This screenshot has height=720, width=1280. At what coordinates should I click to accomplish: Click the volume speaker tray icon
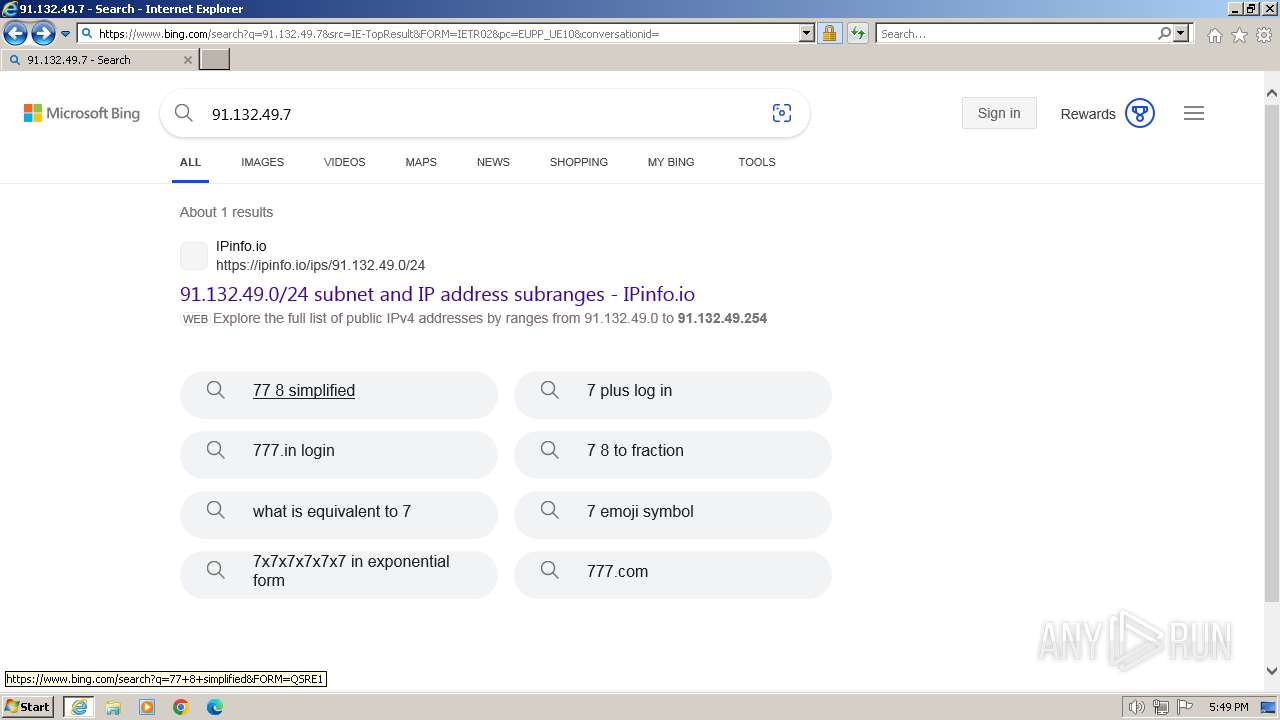pos(1136,707)
